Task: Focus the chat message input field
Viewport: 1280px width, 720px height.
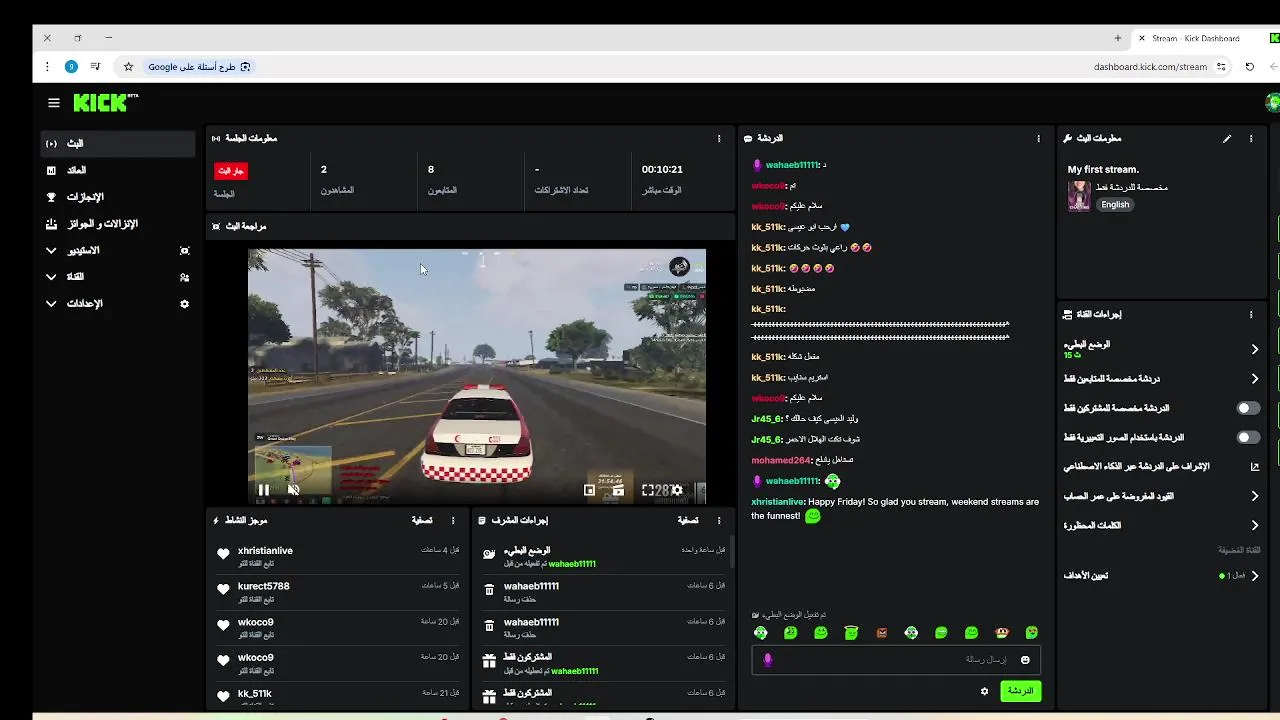Action: coord(895,660)
